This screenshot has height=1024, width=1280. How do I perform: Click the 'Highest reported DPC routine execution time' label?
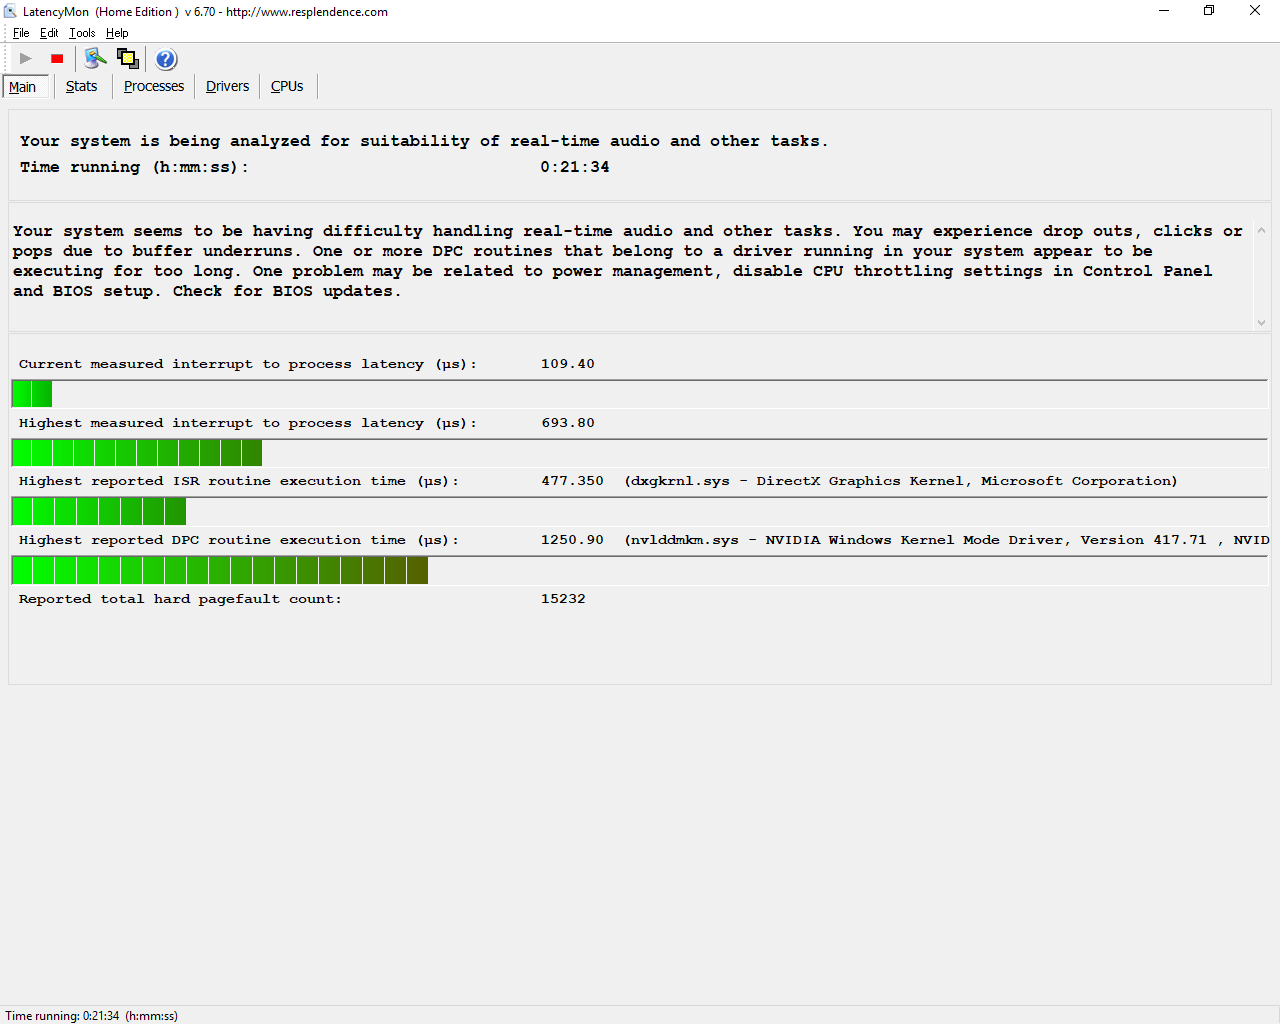239,540
